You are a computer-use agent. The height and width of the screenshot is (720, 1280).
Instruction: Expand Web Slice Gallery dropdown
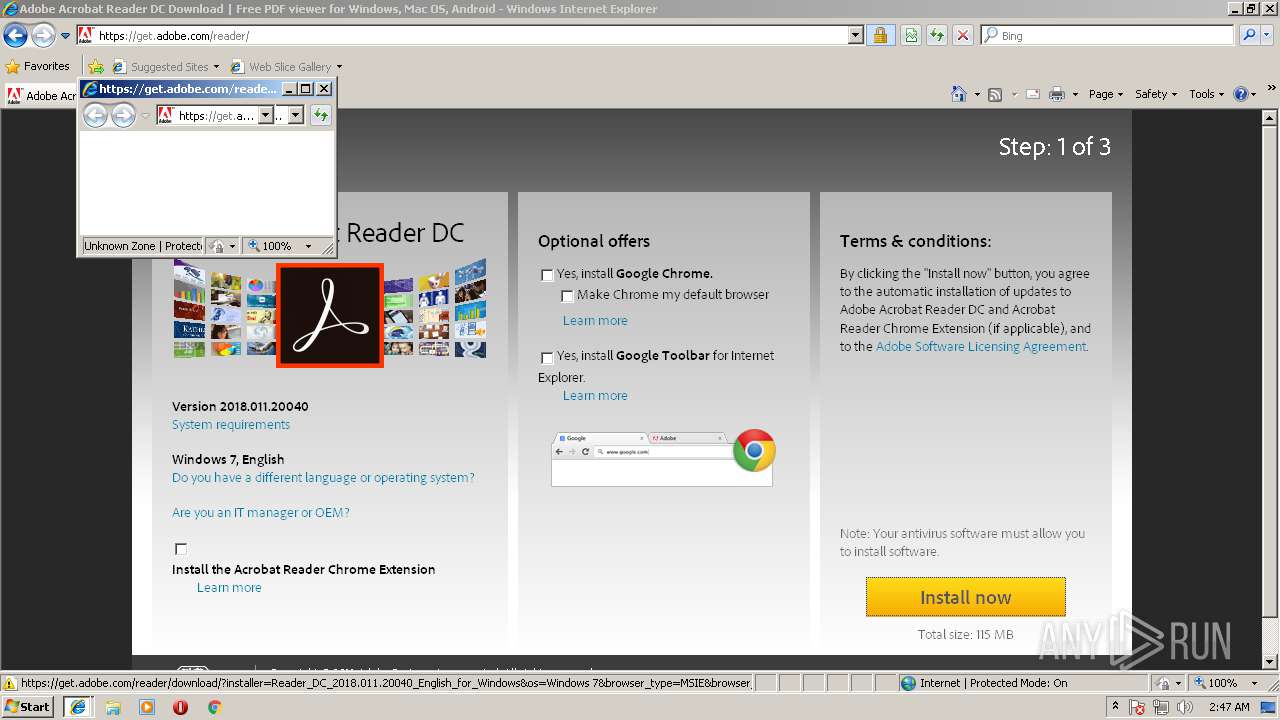tap(339, 67)
